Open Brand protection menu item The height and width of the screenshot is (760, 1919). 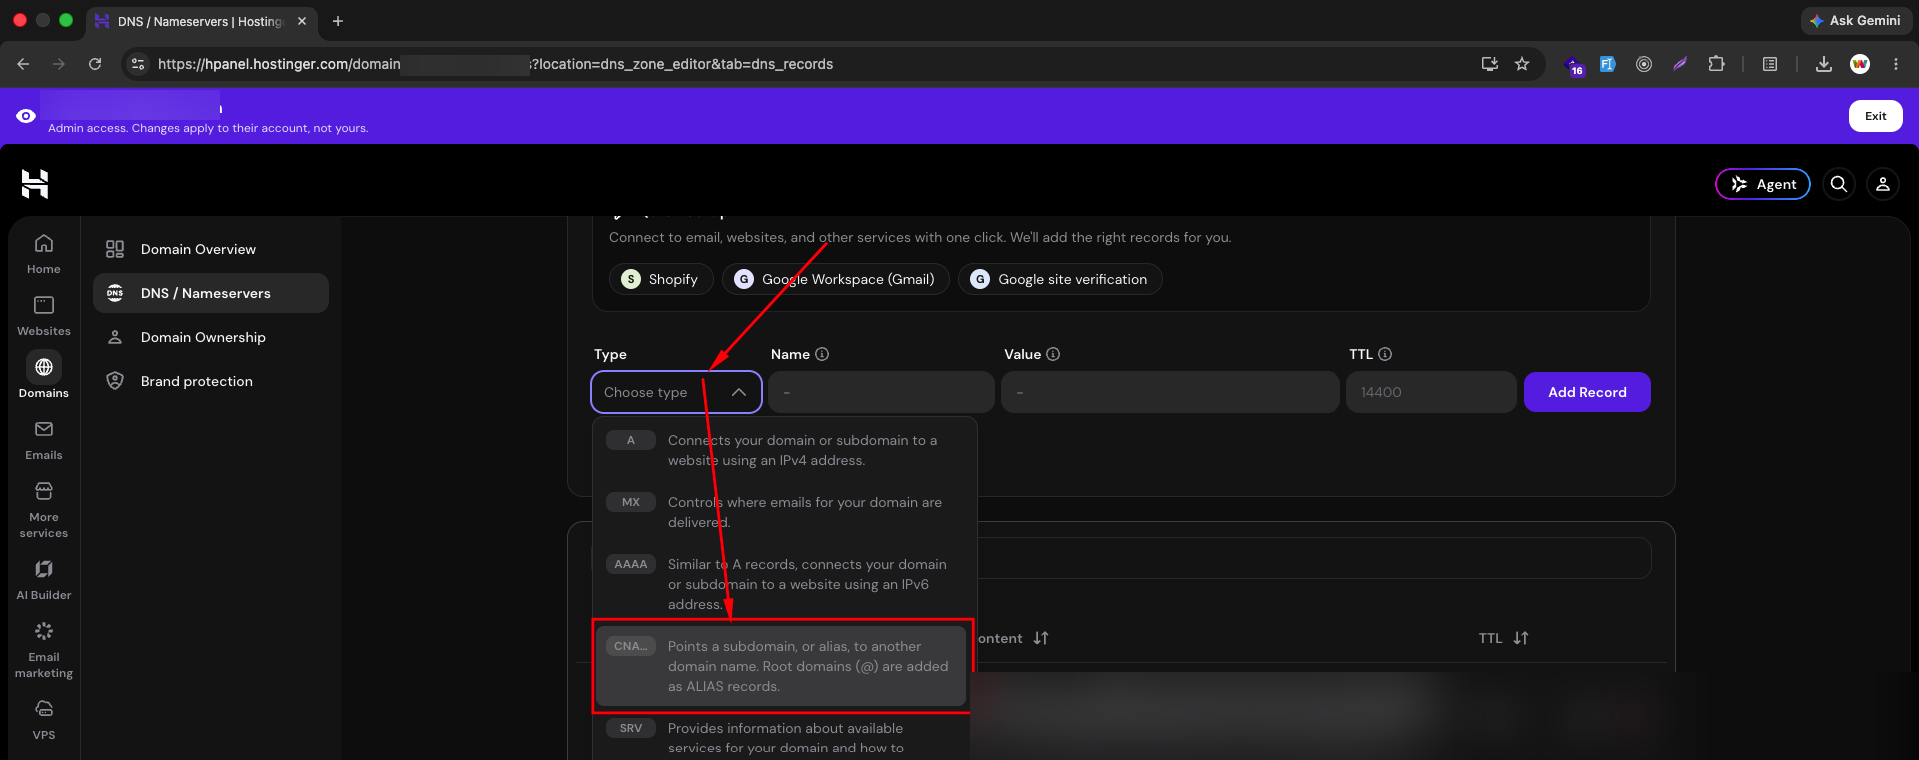211,381
